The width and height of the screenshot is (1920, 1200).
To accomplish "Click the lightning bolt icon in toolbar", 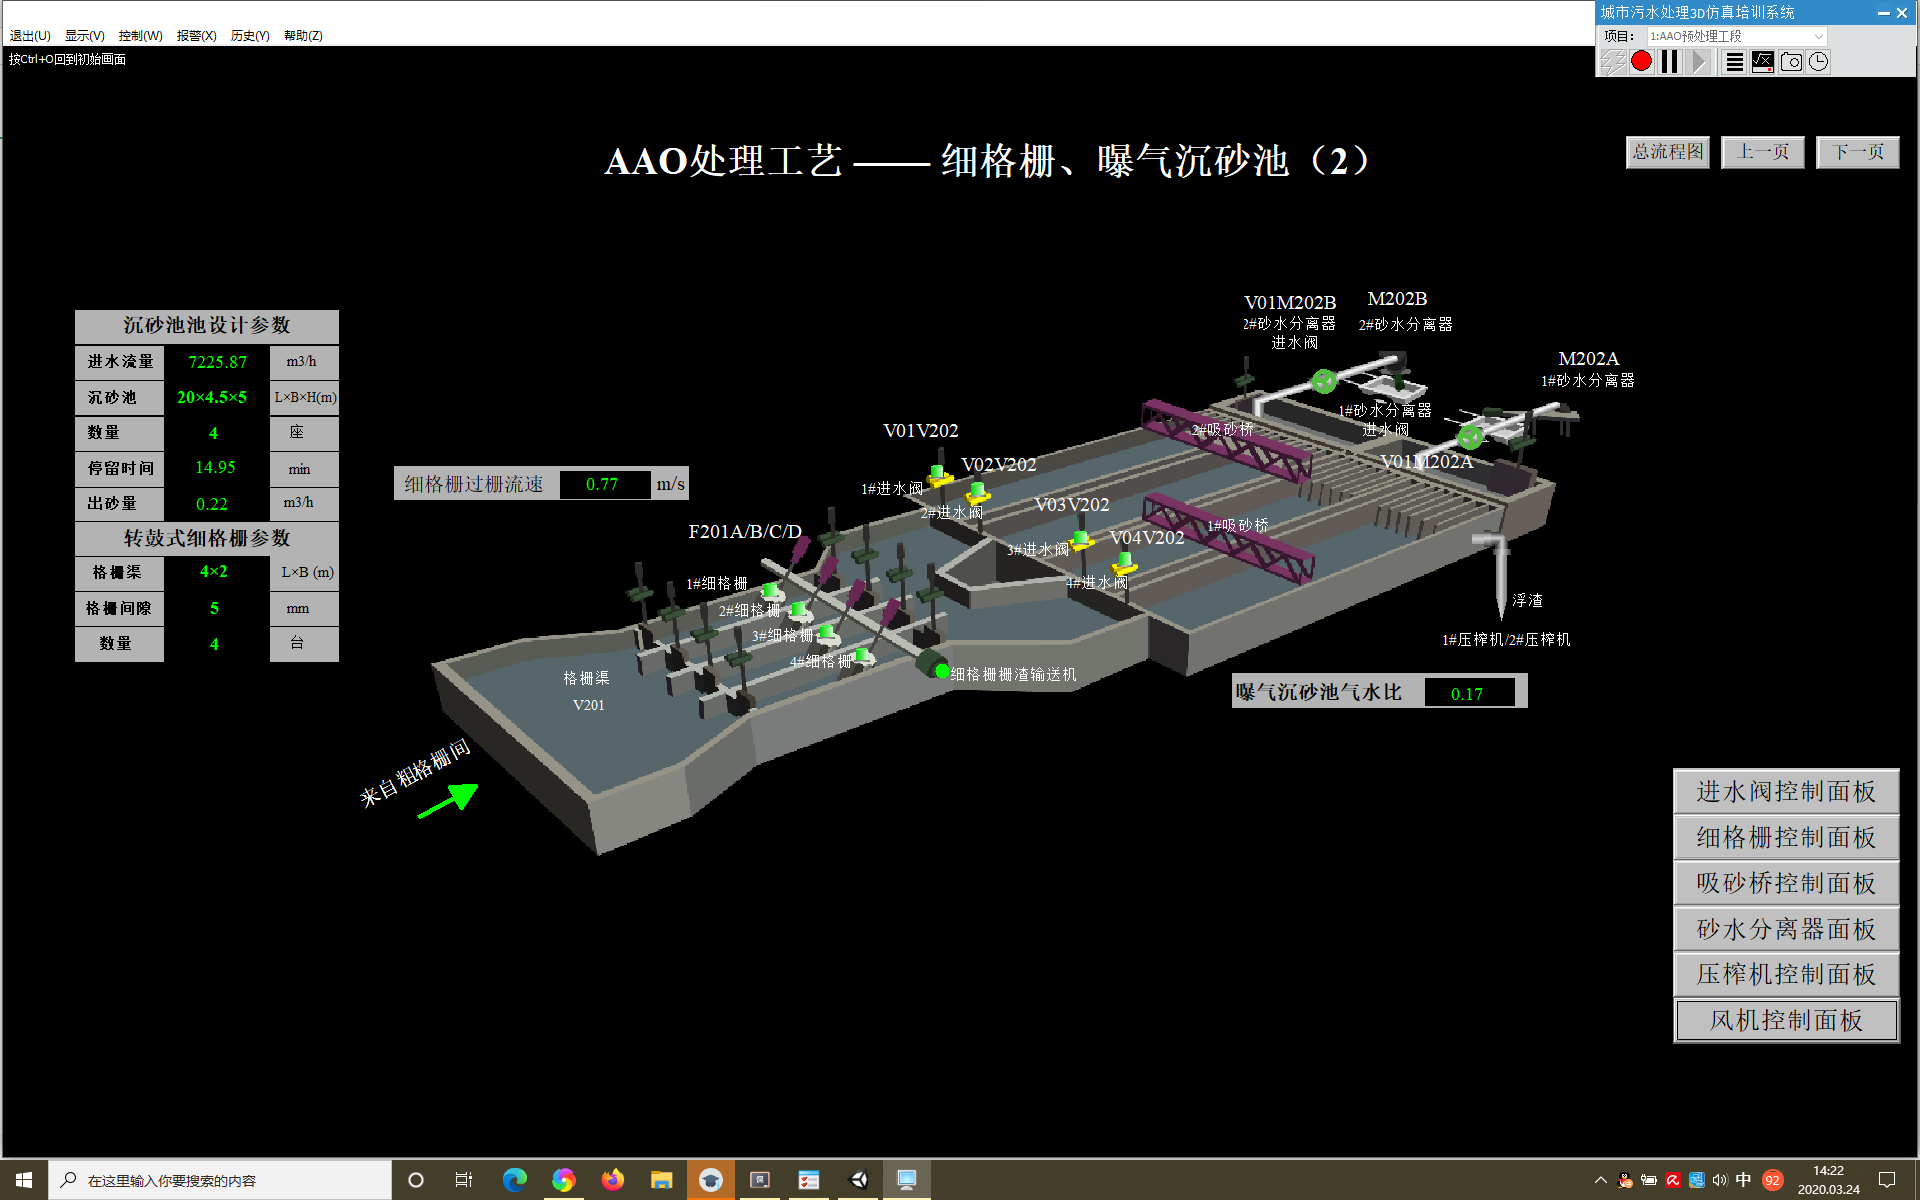I will 1612,62.
